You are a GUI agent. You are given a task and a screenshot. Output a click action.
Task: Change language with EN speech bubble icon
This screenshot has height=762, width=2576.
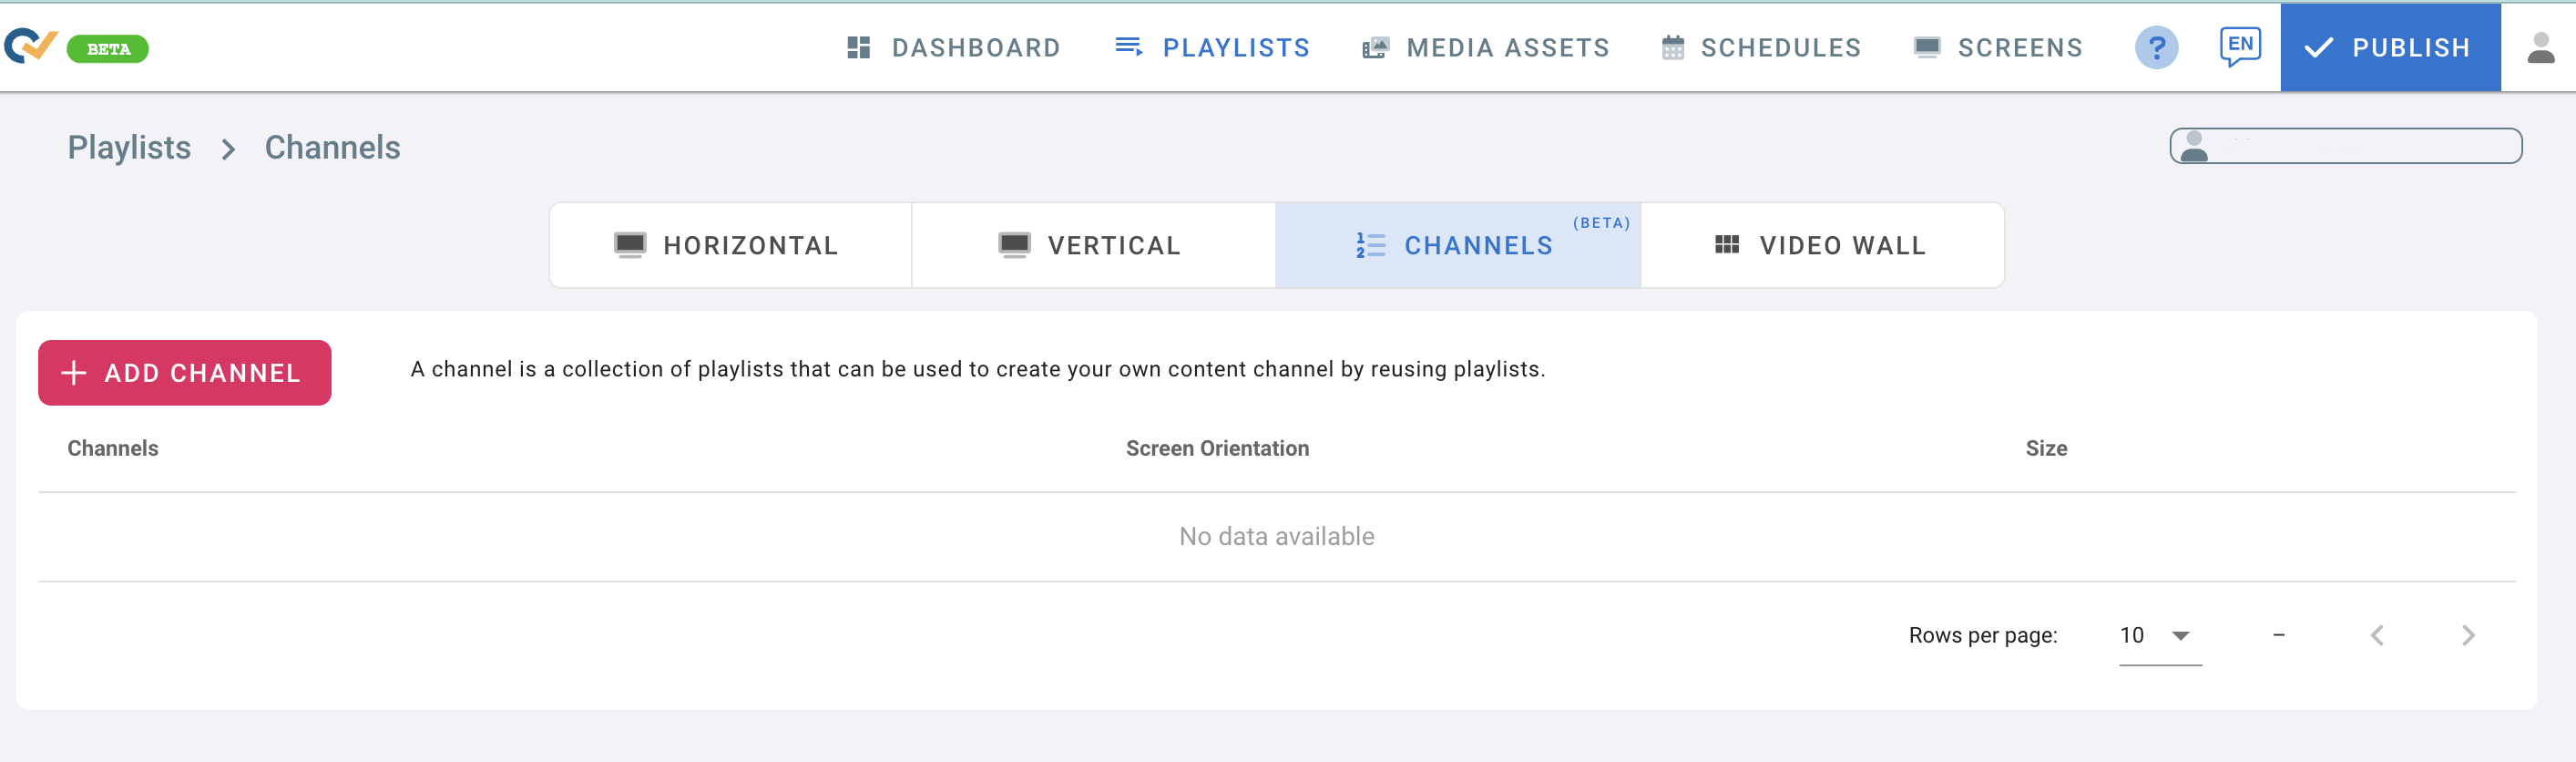2239,46
